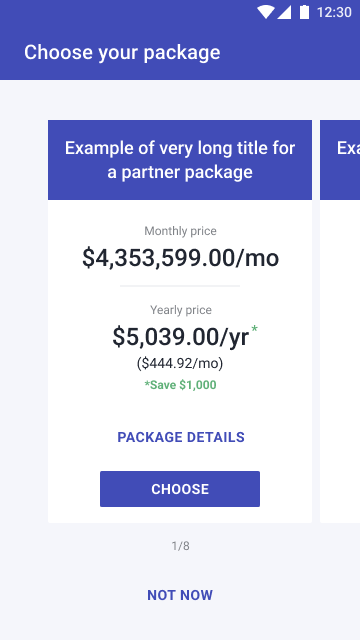Tap the Wi-Fi status icon

click(x=265, y=12)
